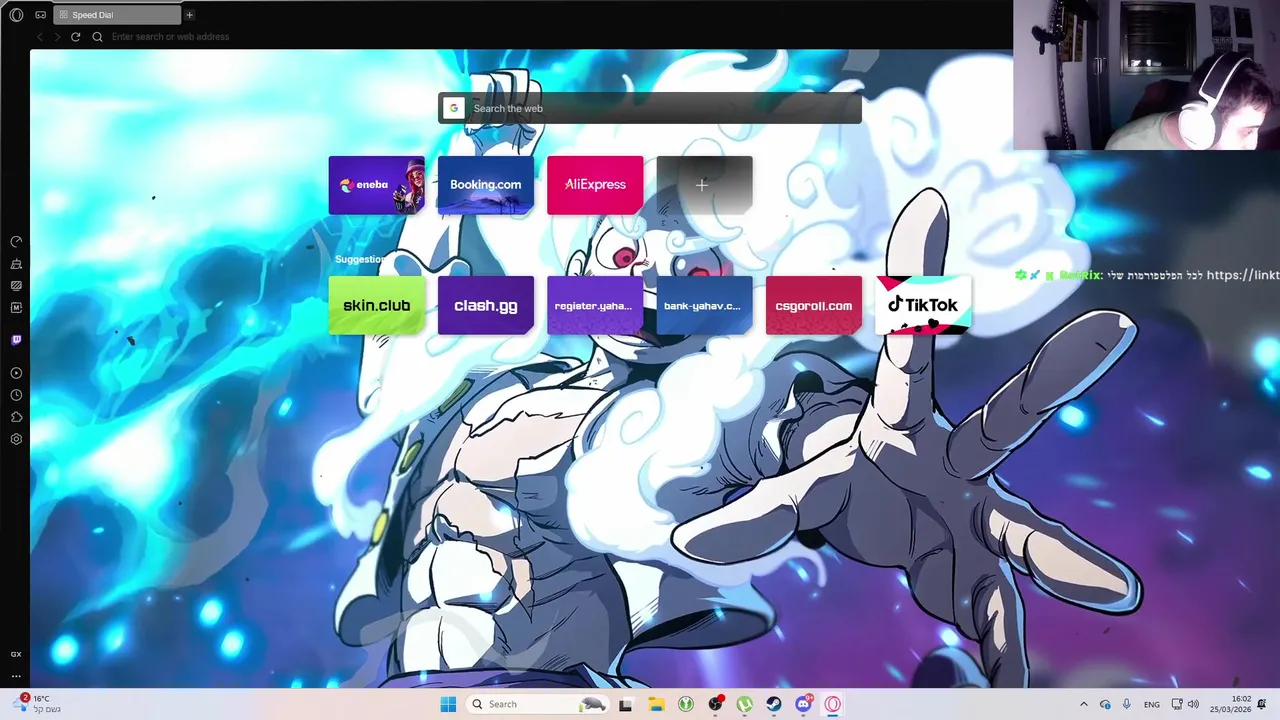Open the striped panel icon in sidebar
Image resolution: width=1280 pixels, height=720 pixels.
coord(16,286)
